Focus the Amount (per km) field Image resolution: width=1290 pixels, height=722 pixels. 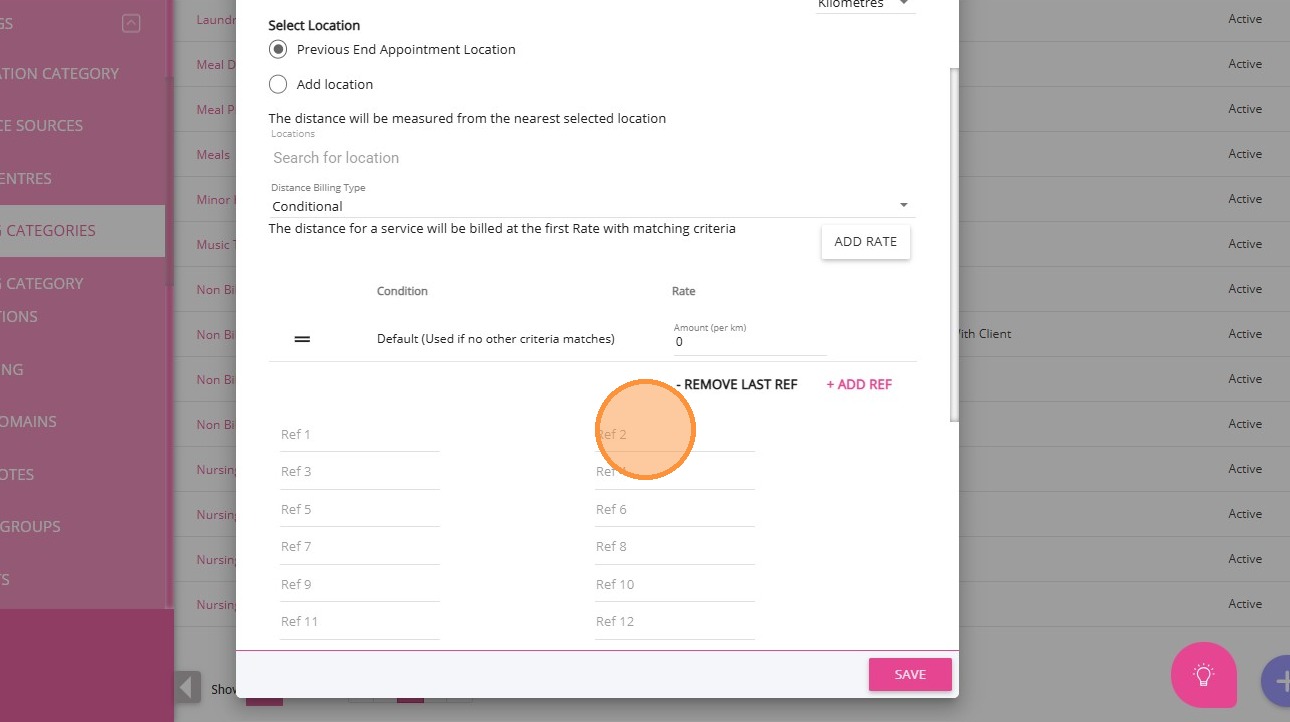tap(750, 342)
